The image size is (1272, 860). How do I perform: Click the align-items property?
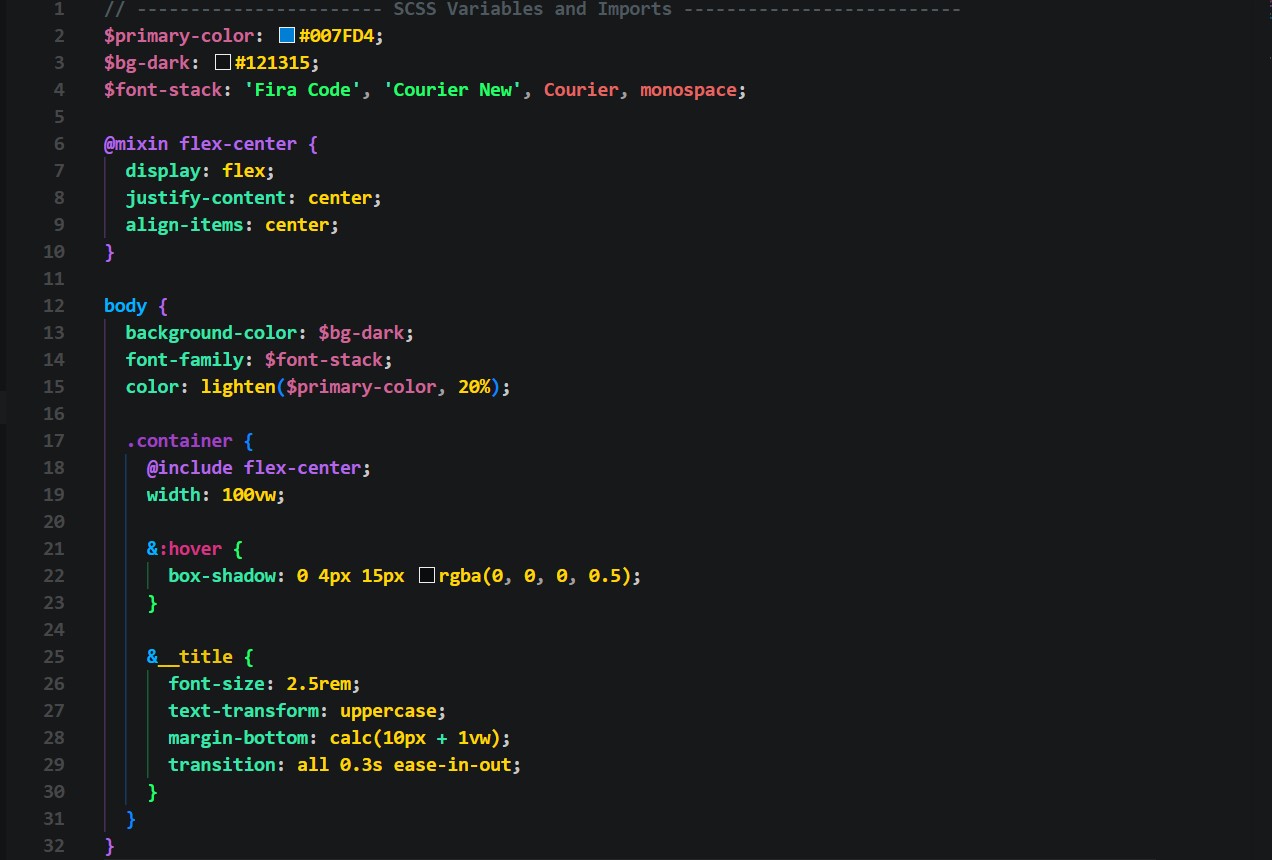click(x=184, y=225)
